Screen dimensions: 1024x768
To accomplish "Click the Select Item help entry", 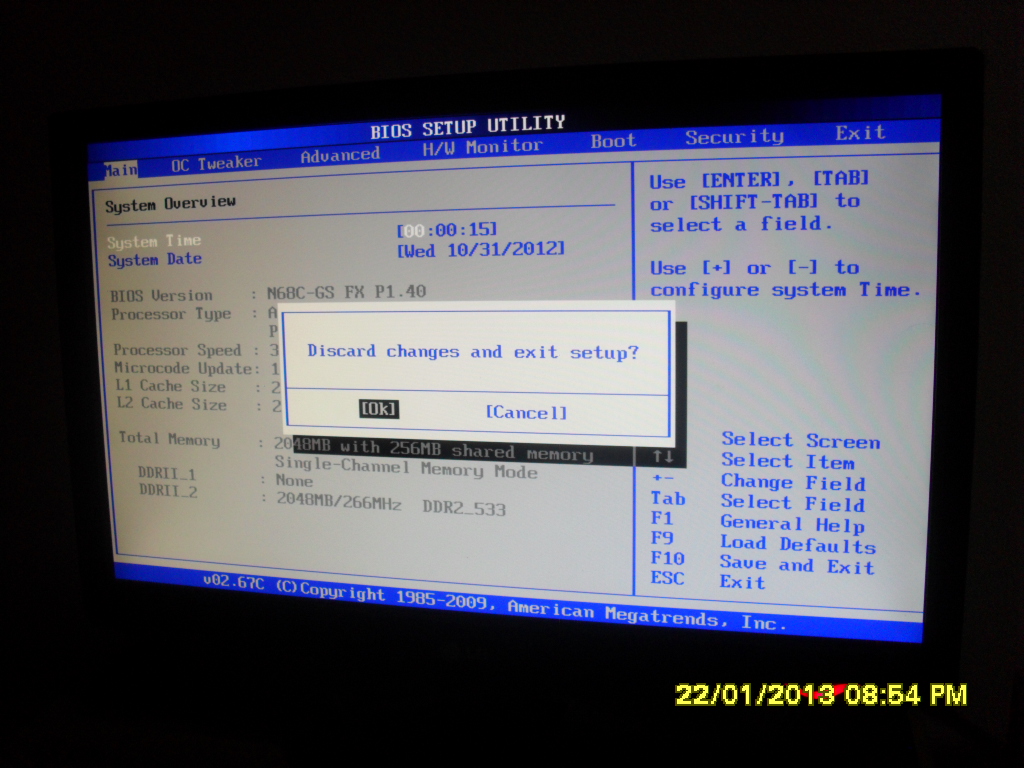I will pos(788,461).
